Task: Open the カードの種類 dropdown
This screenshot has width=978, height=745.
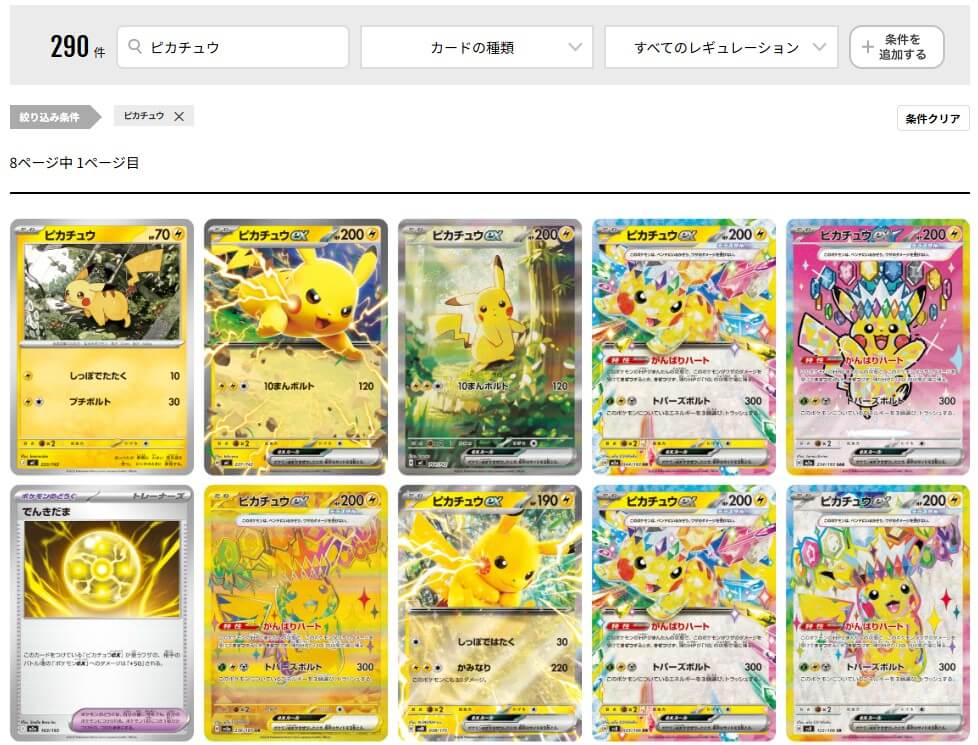Action: pyautogui.click(x=477, y=47)
